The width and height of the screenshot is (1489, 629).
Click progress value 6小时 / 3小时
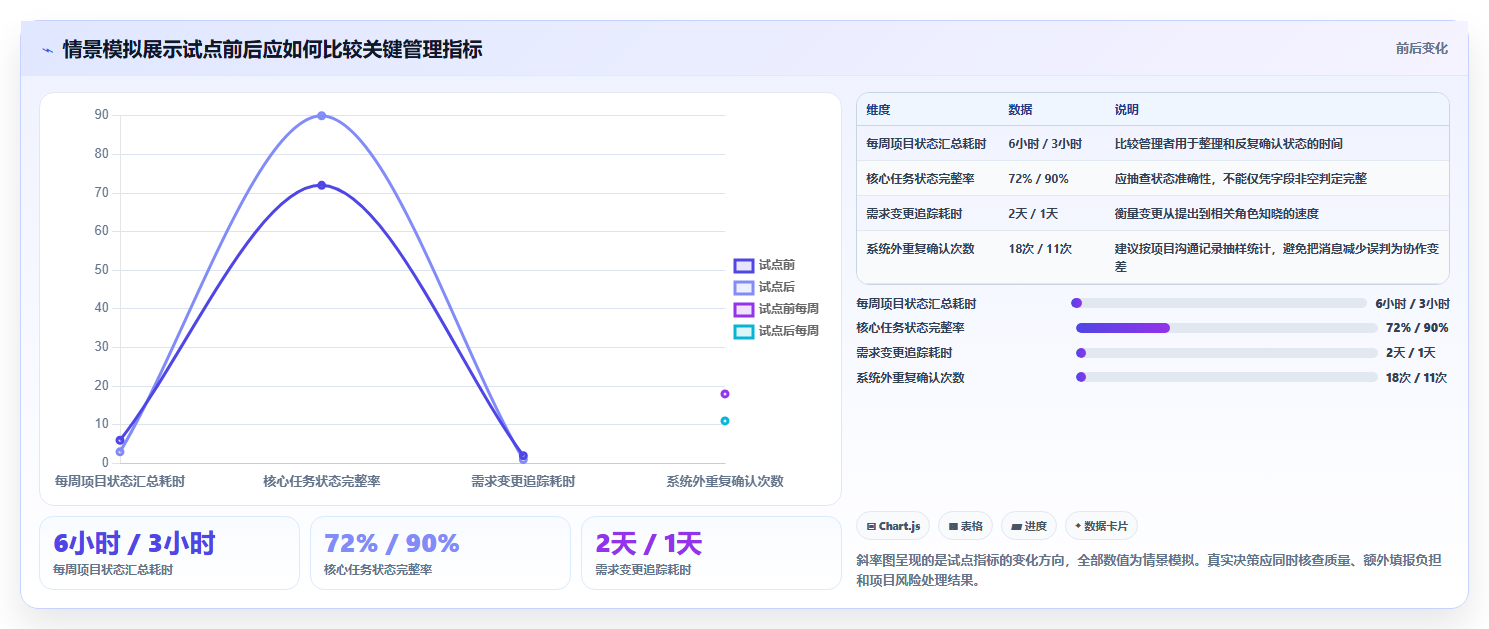coord(1412,303)
